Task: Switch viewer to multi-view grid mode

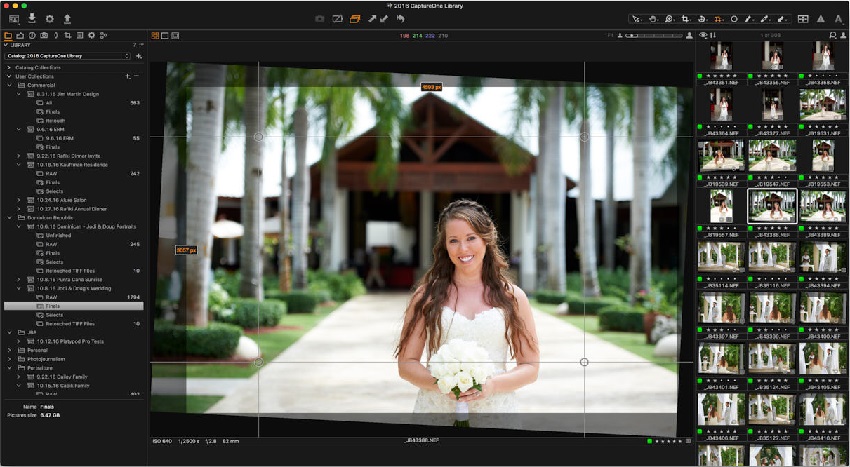Action: pos(155,36)
